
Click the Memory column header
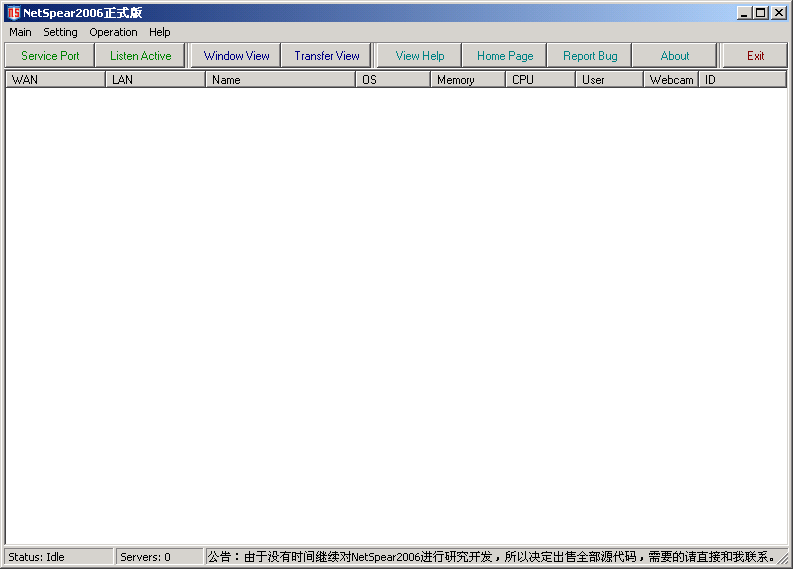point(467,80)
